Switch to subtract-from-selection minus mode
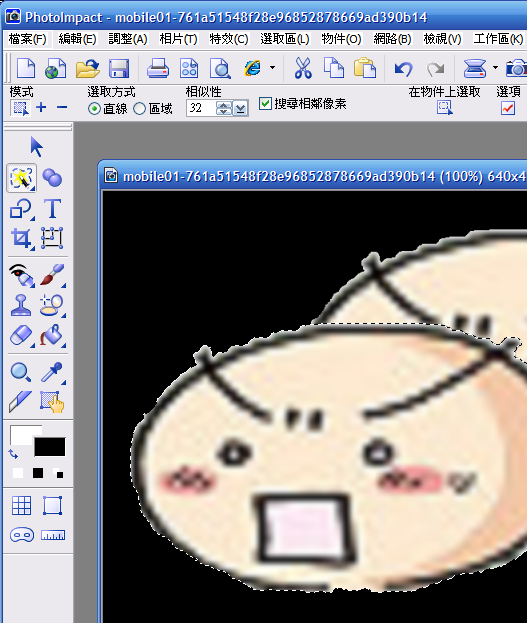 coord(62,107)
